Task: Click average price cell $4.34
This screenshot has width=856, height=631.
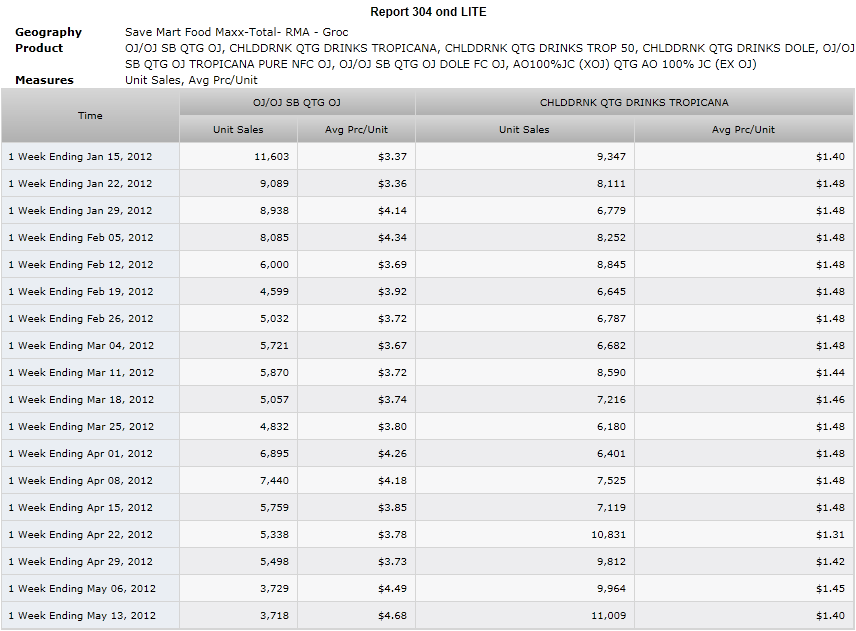Action: click(x=392, y=237)
